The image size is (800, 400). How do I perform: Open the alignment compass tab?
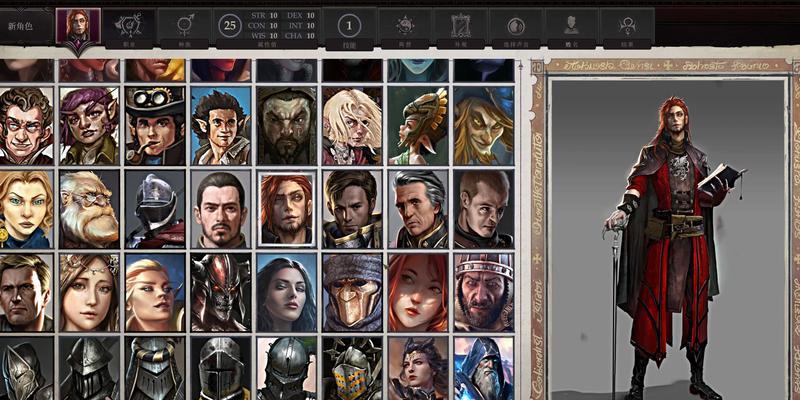pyautogui.click(x=405, y=28)
